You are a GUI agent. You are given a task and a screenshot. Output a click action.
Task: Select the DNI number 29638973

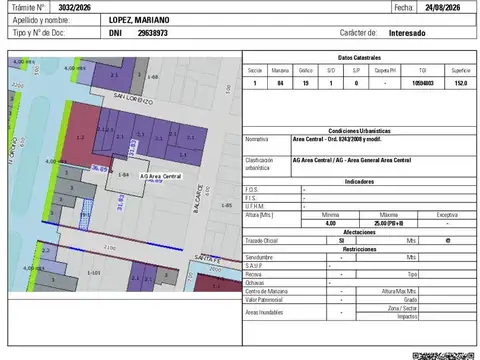pos(153,33)
